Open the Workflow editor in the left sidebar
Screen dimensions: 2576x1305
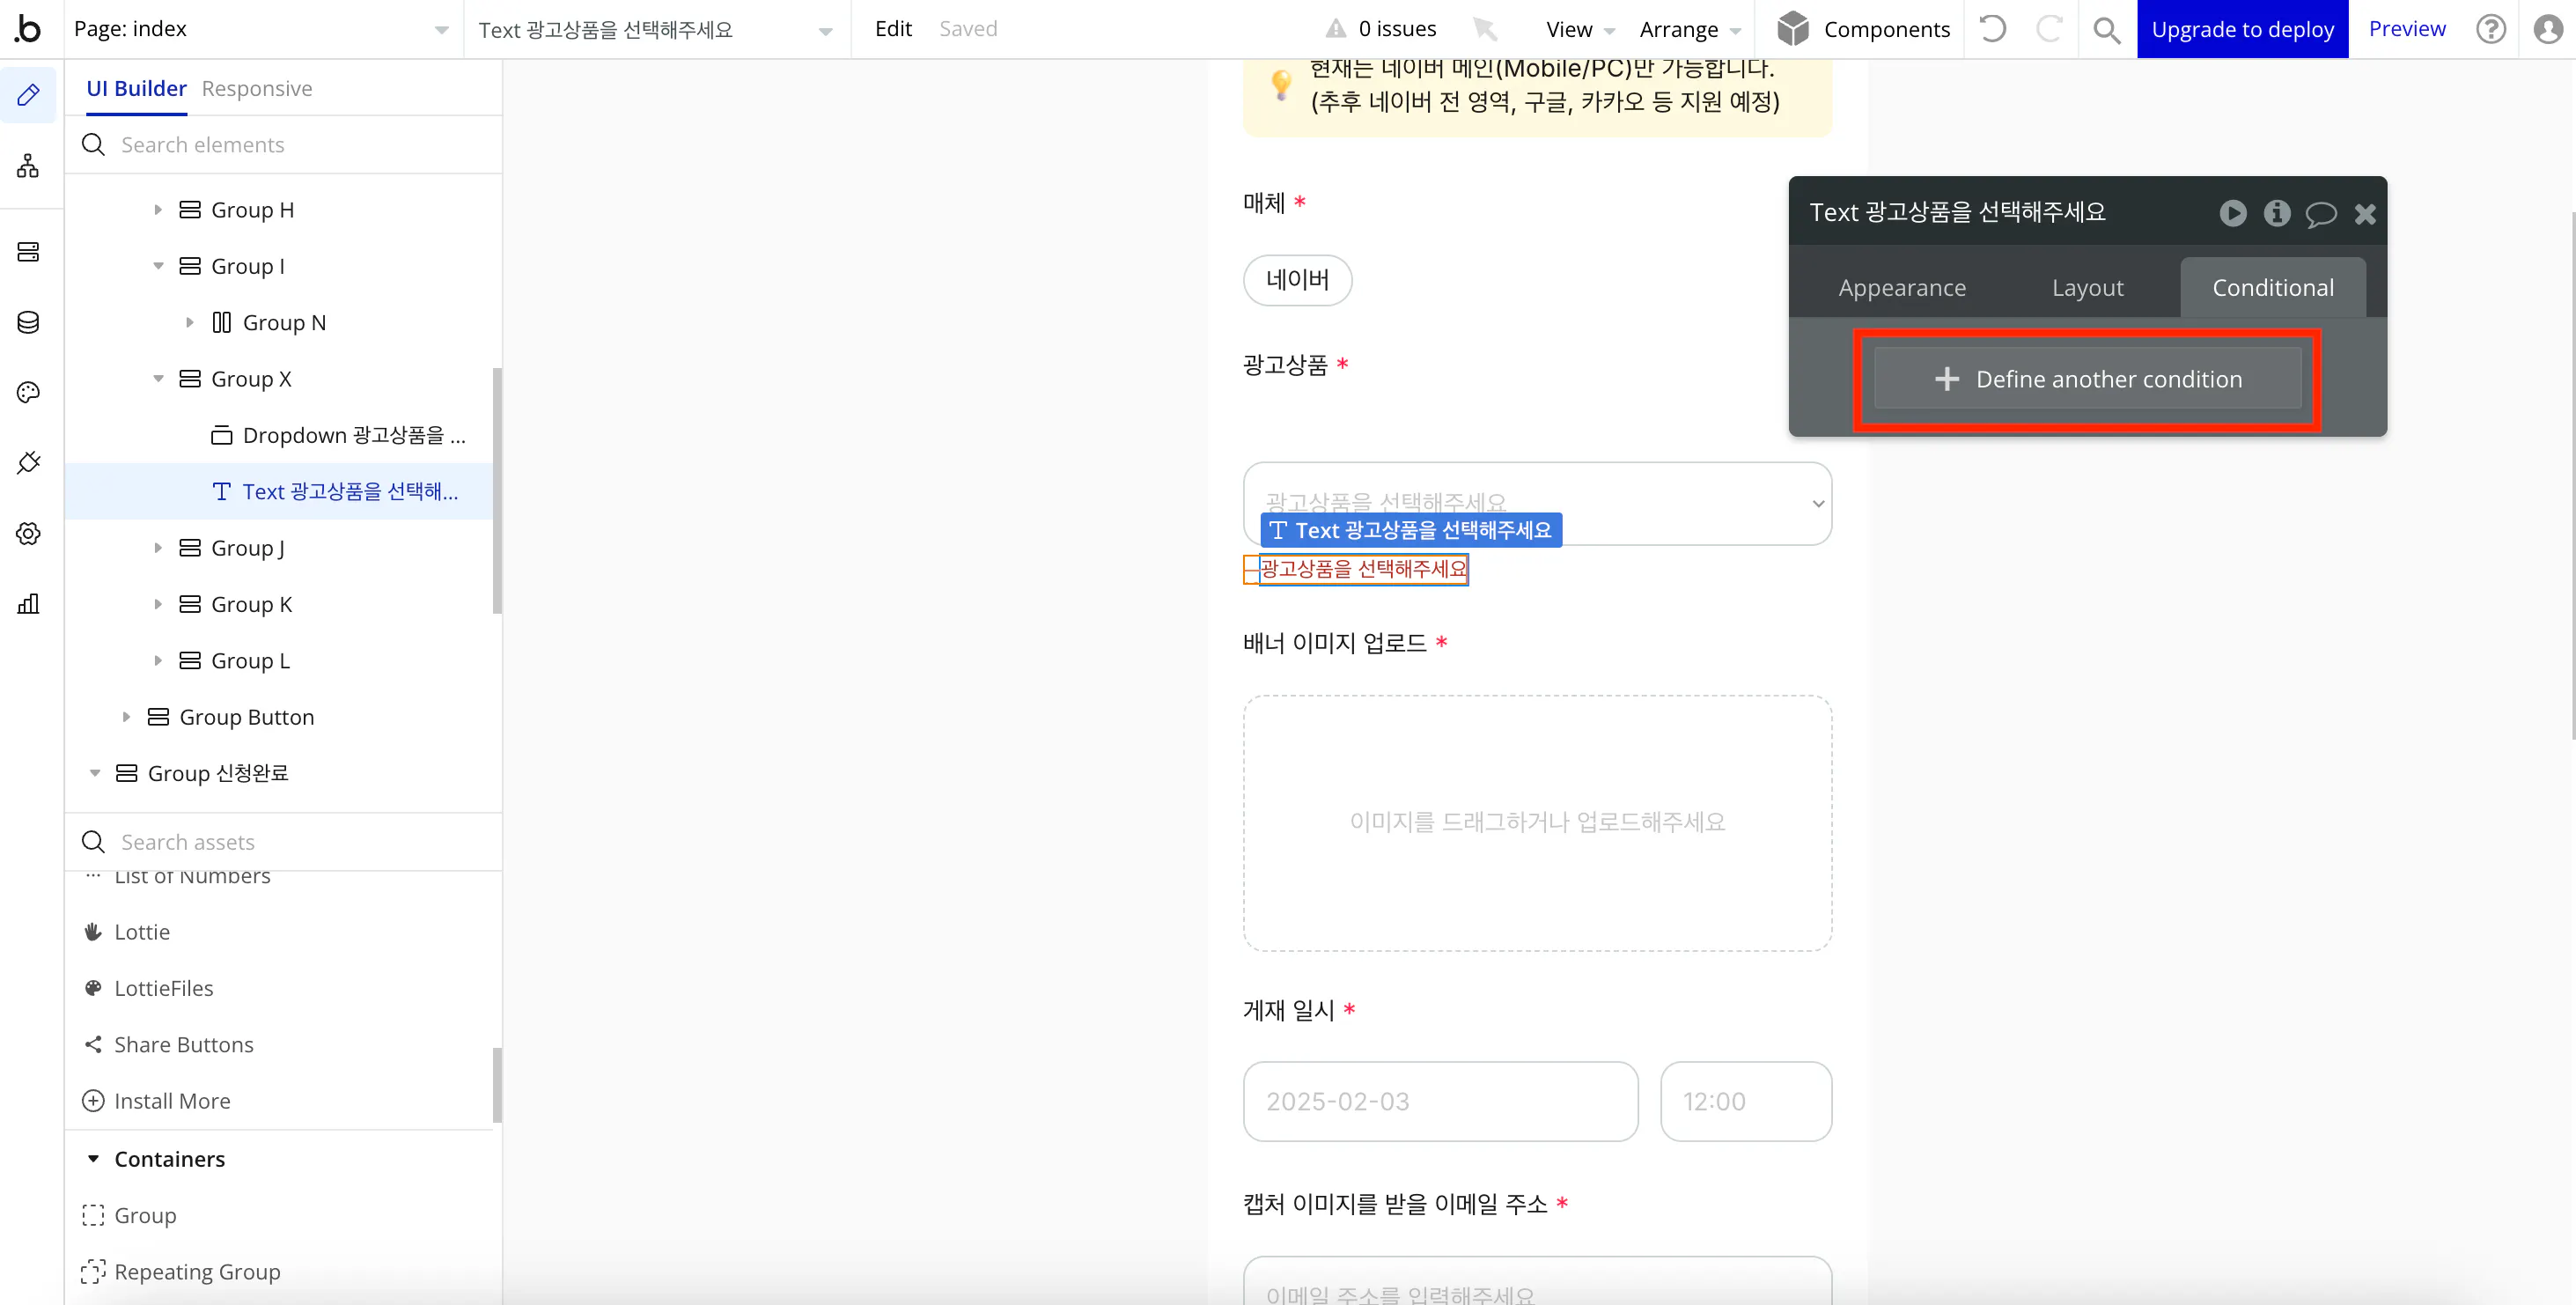click(x=28, y=166)
